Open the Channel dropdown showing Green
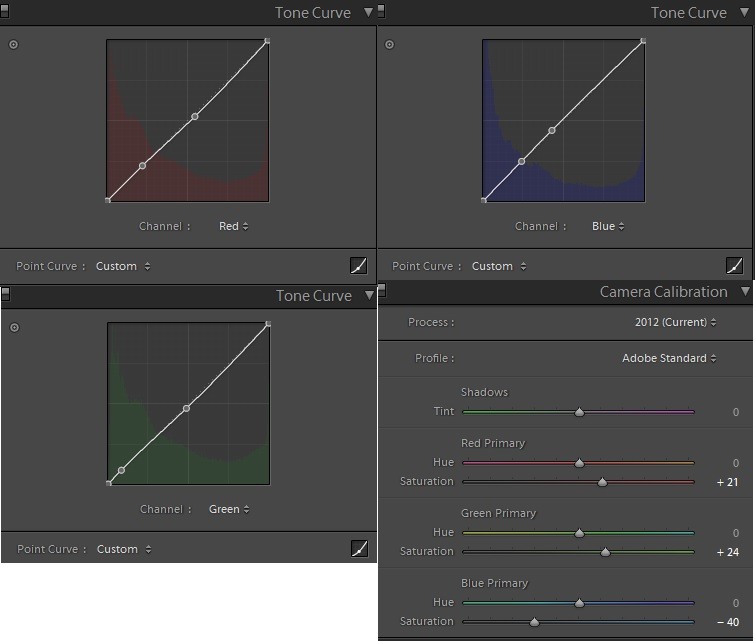755x641 pixels. coord(229,509)
